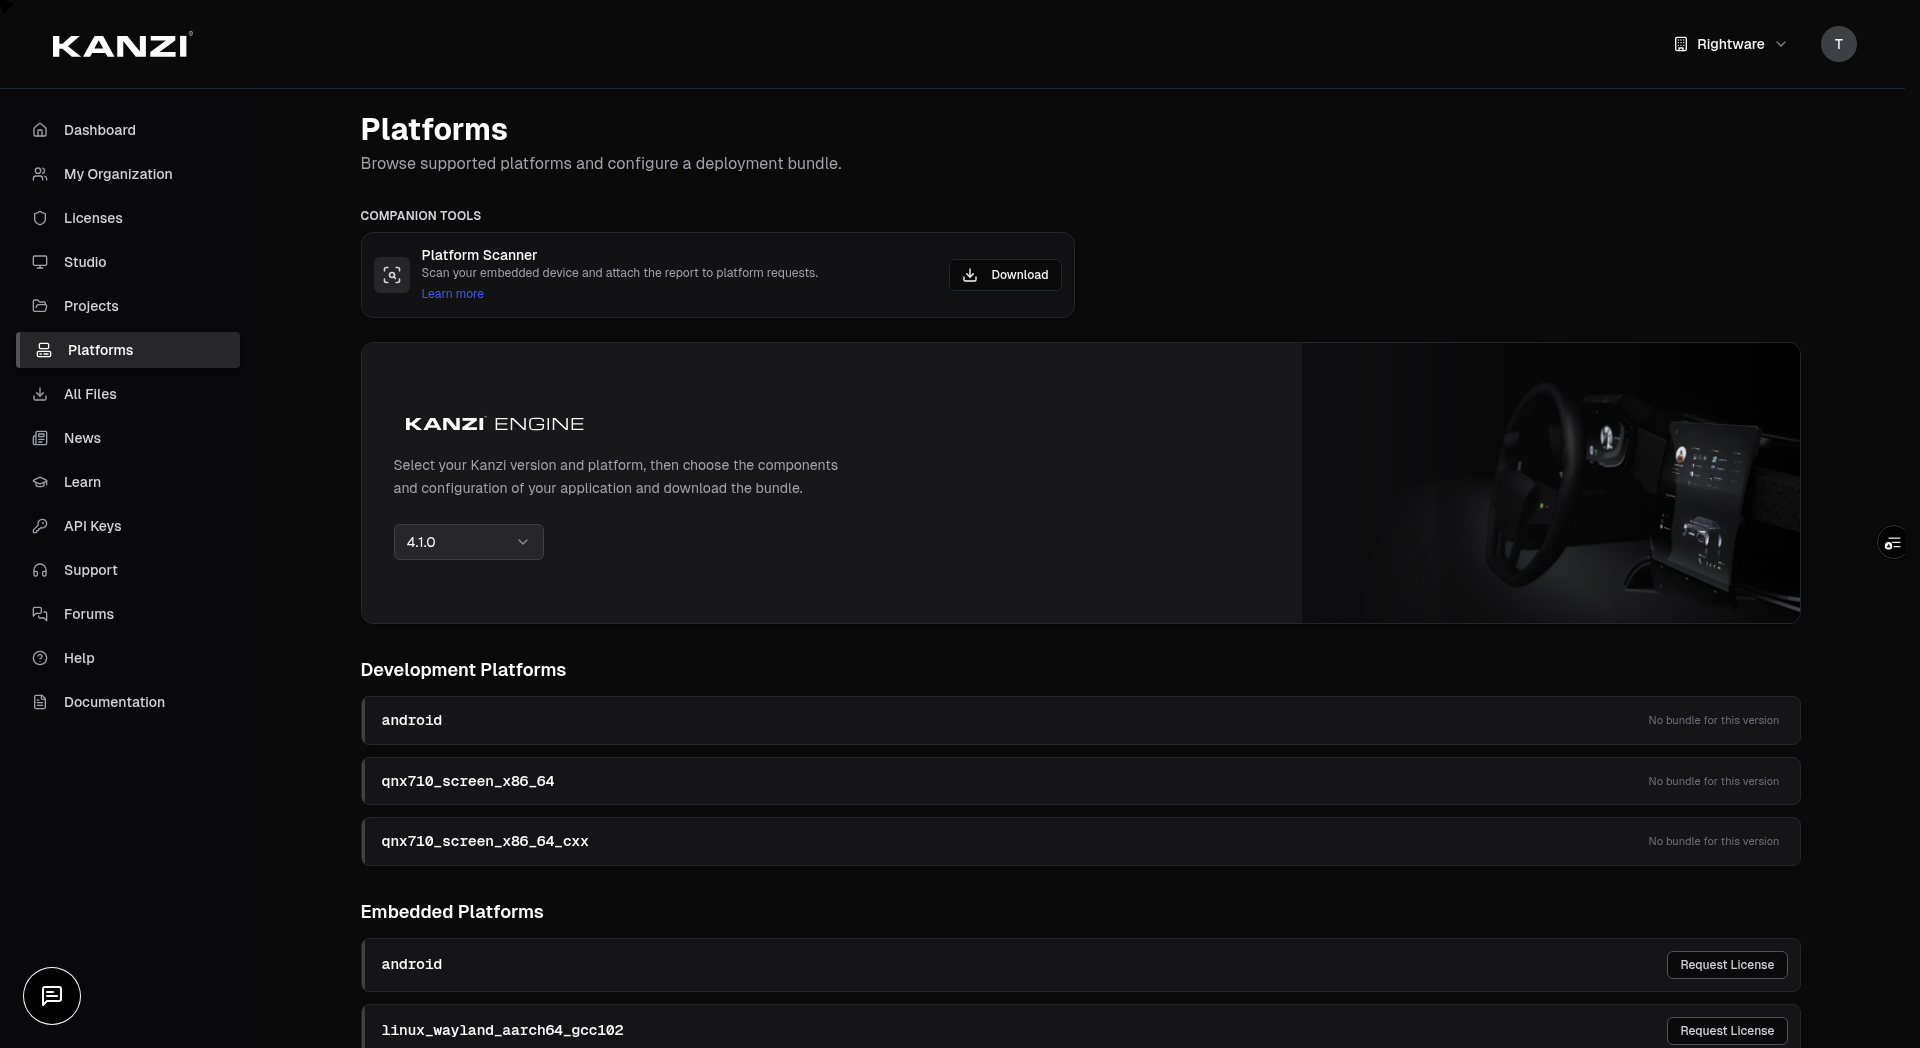
Task: Click the Platform Scanner title text
Action: pyautogui.click(x=479, y=255)
